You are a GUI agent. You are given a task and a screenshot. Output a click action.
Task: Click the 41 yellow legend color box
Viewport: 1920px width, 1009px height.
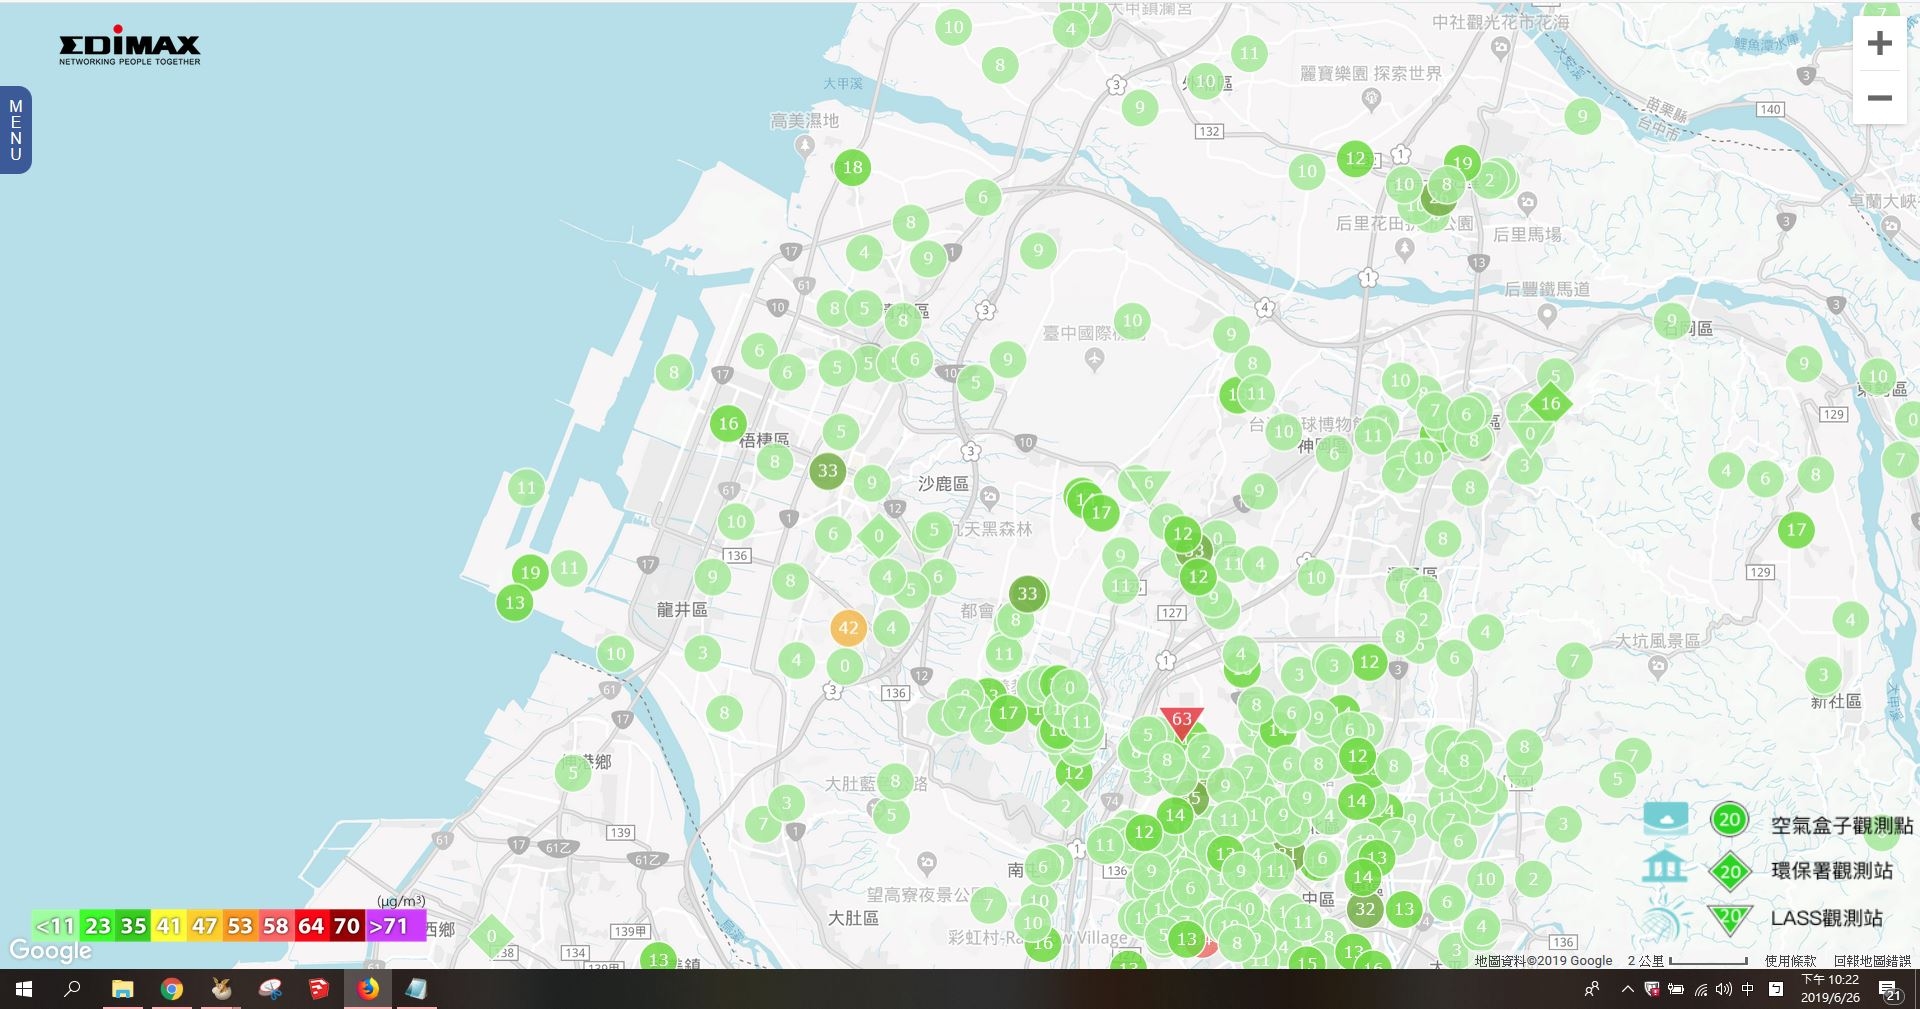click(x=169, y=926)
